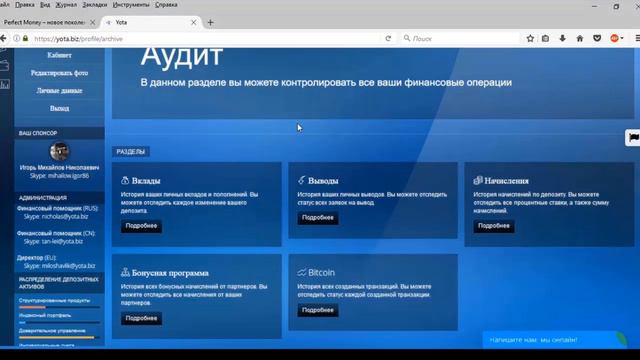Open the Справка menu
This screenshot has height=360, width=640.
click(x=166, y=5)
